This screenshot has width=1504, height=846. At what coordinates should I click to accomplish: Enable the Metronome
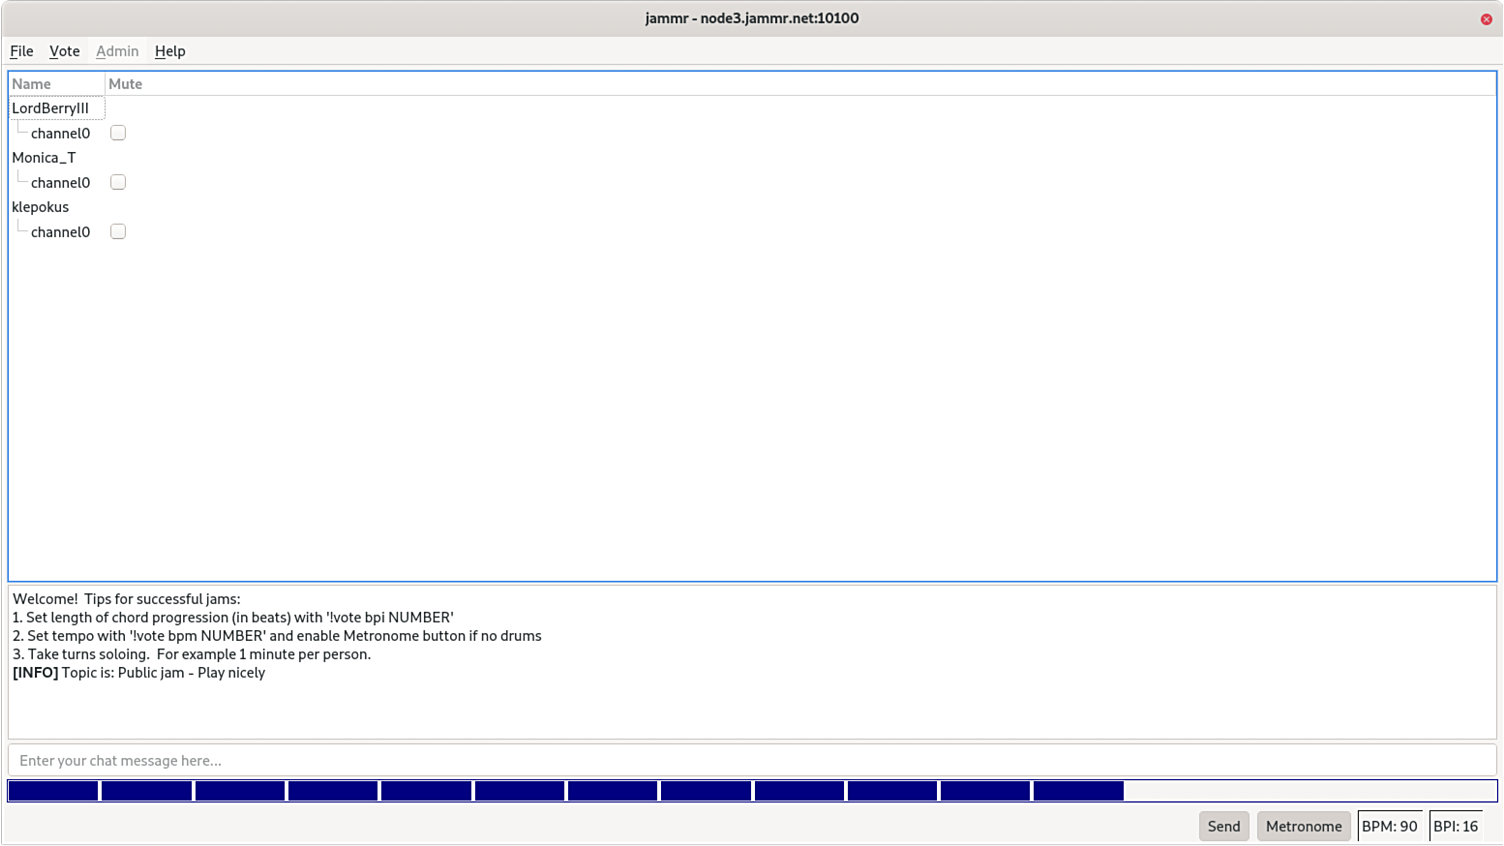pyautogui.click(x=1303, y=826)
